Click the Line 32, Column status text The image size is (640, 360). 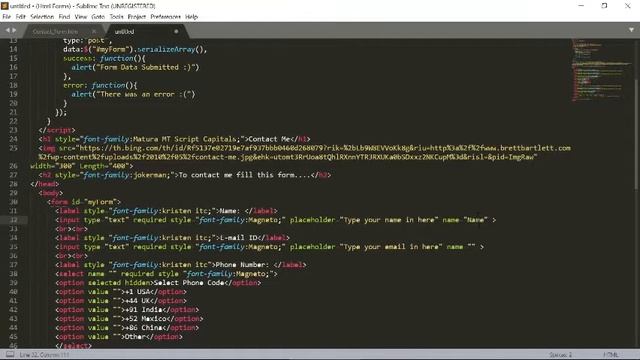[x=44, y=355]
